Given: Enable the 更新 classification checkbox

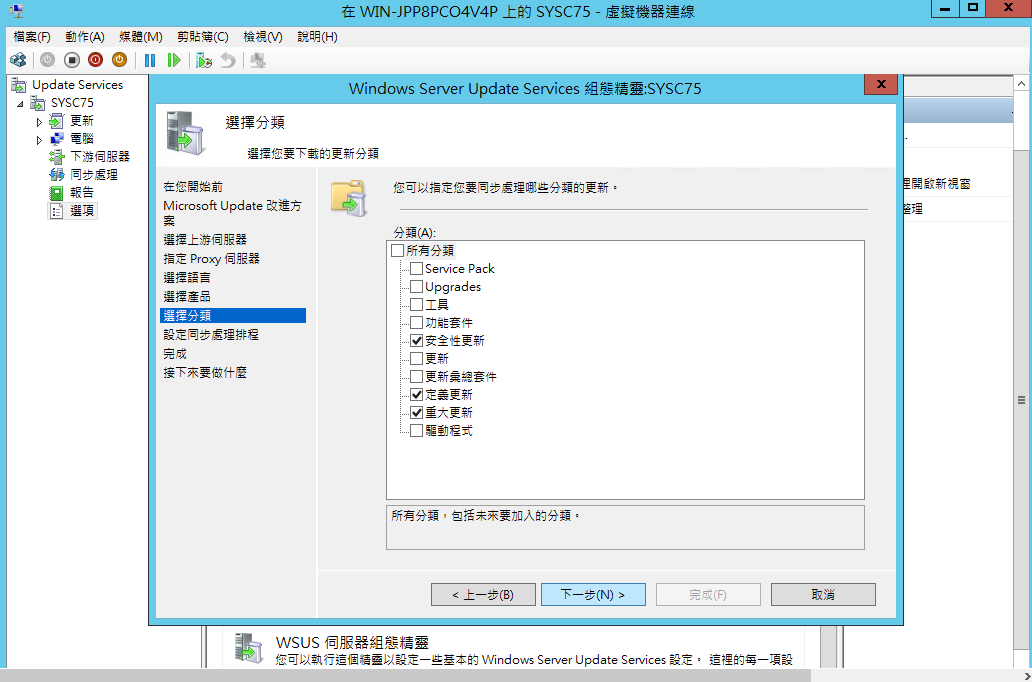Looking at the screenshot, I should pos(416,359).
